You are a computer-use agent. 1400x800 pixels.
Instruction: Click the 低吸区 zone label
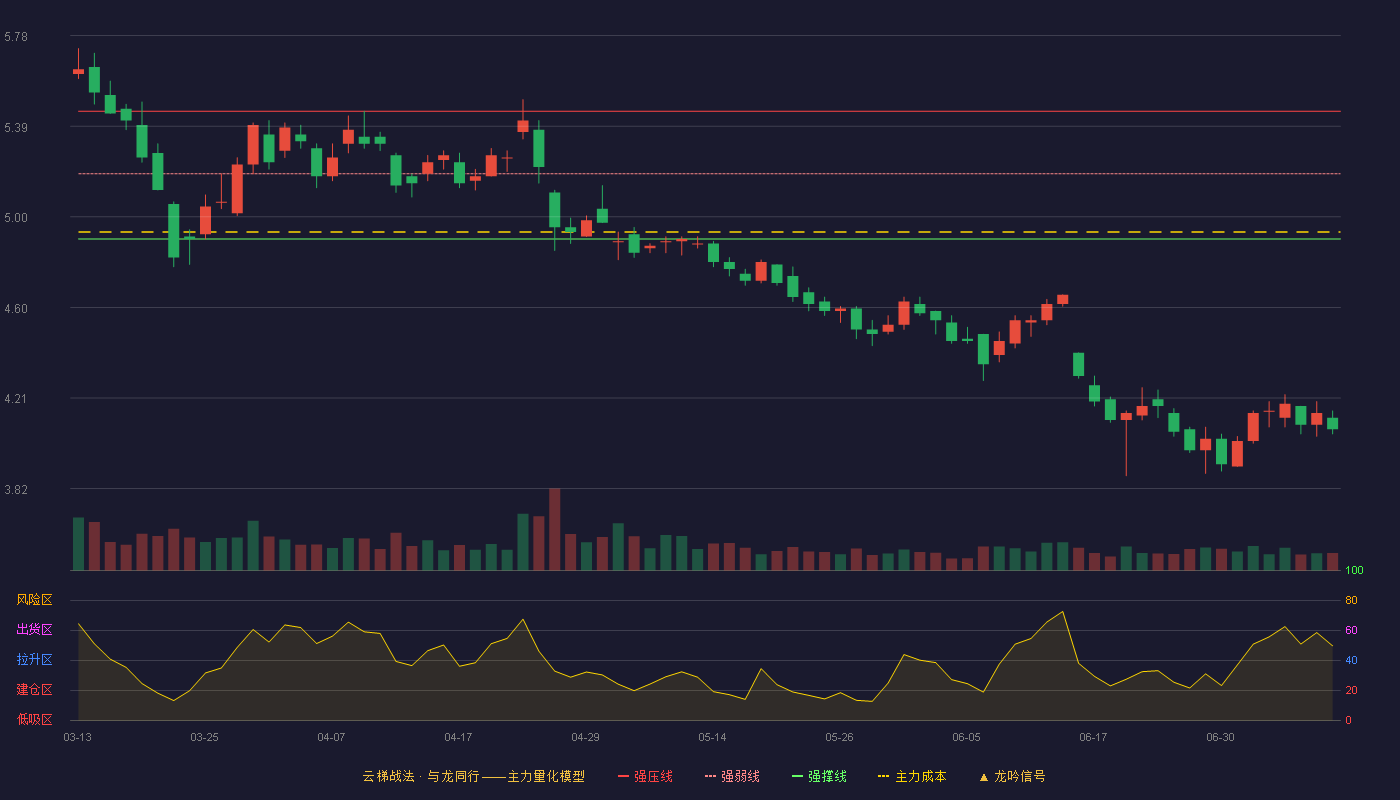(x=34, y=720)
